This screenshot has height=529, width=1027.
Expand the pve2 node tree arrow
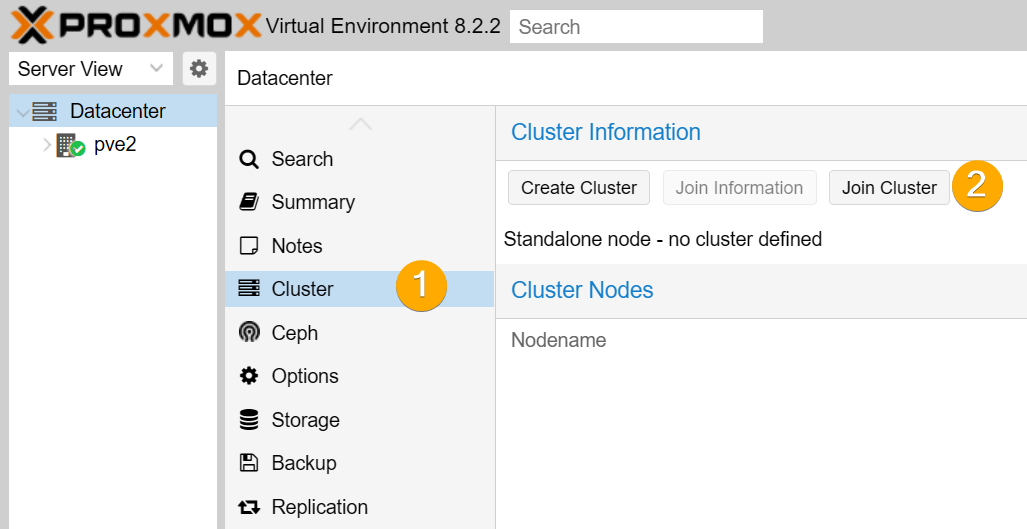47,145
